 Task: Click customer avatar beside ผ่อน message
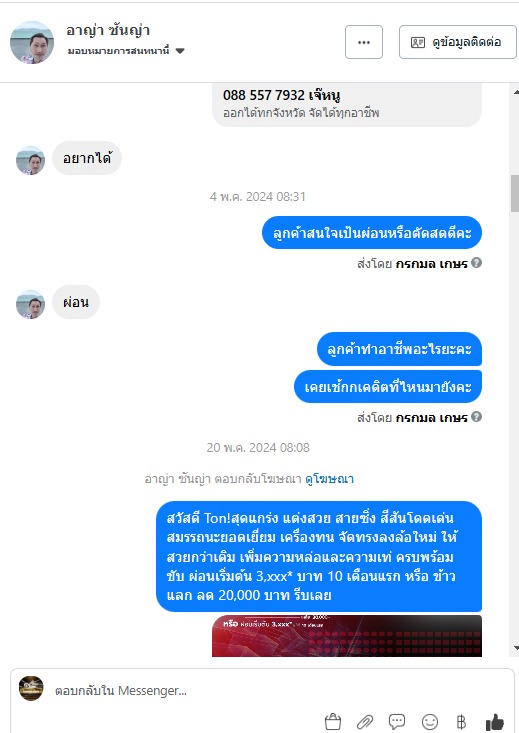point(30,304)
